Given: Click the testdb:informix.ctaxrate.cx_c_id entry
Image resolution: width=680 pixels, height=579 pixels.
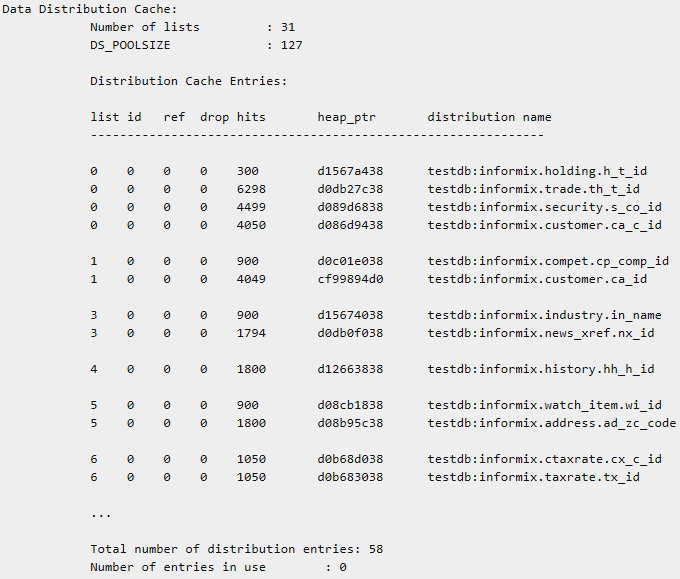Looking at the screenshot, I should pos(544,459).
